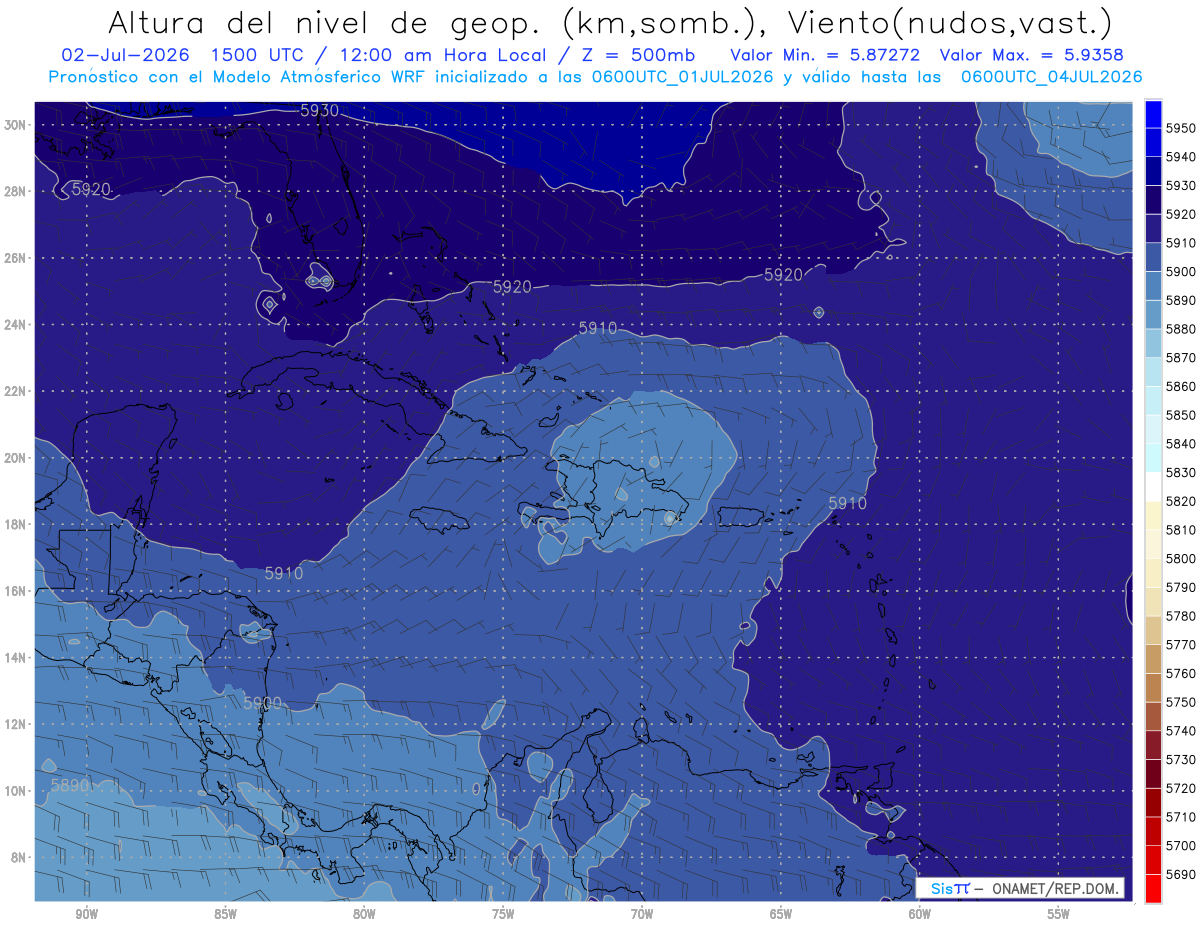
Task: Click the 18N latitude axis label
Action: click(16, 525)
